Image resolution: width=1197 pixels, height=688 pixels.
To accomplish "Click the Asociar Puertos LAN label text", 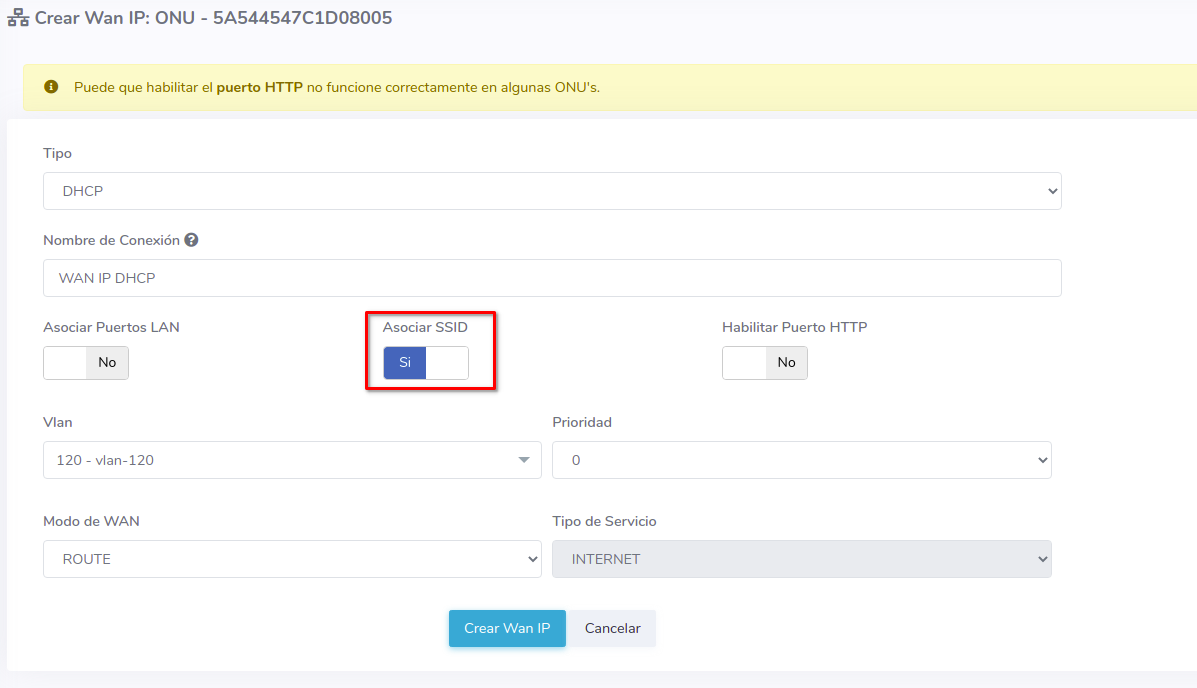I will pos(111,327).
